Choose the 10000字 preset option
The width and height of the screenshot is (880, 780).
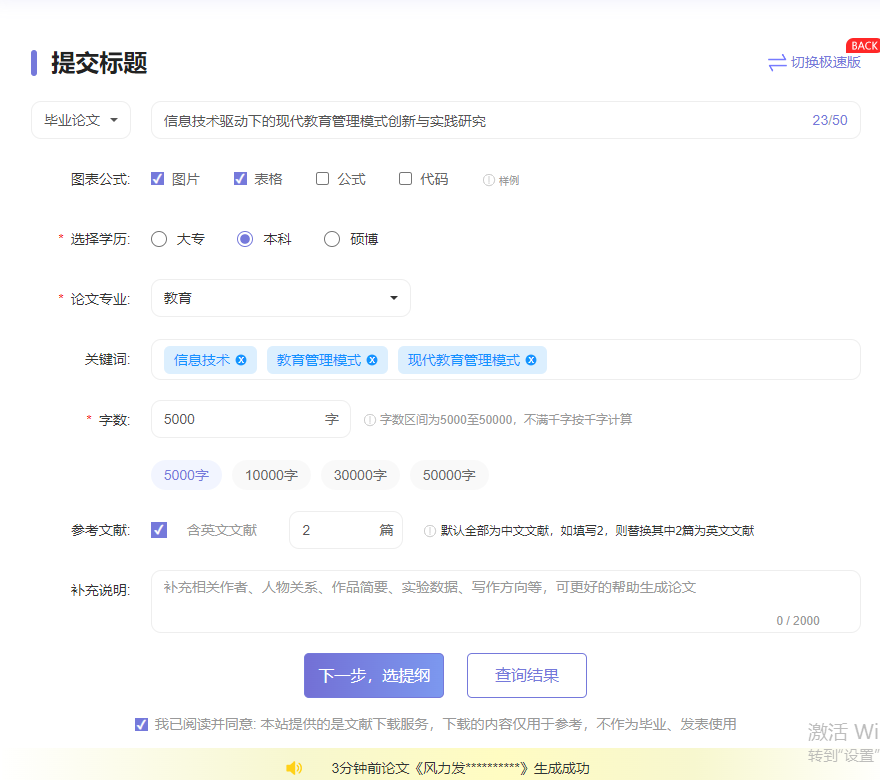(x=271, y=475)
